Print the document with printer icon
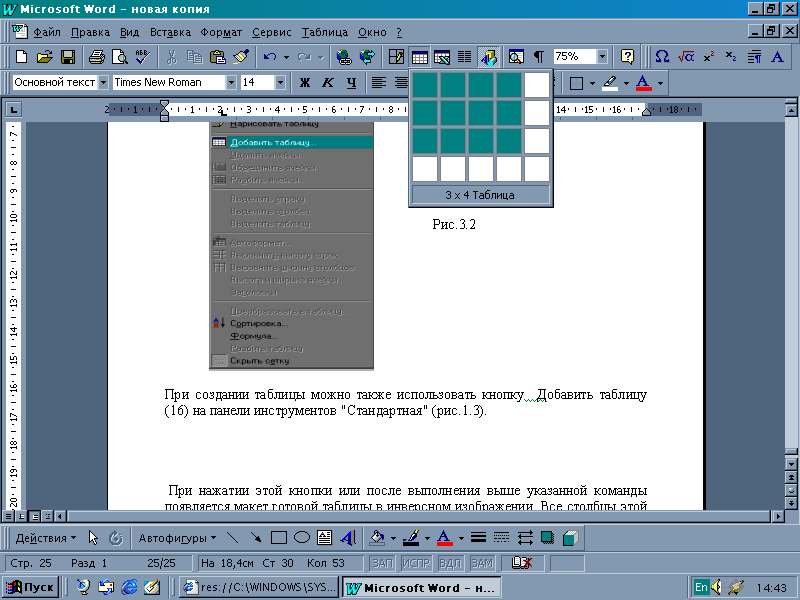 click(x=96, y=57)
